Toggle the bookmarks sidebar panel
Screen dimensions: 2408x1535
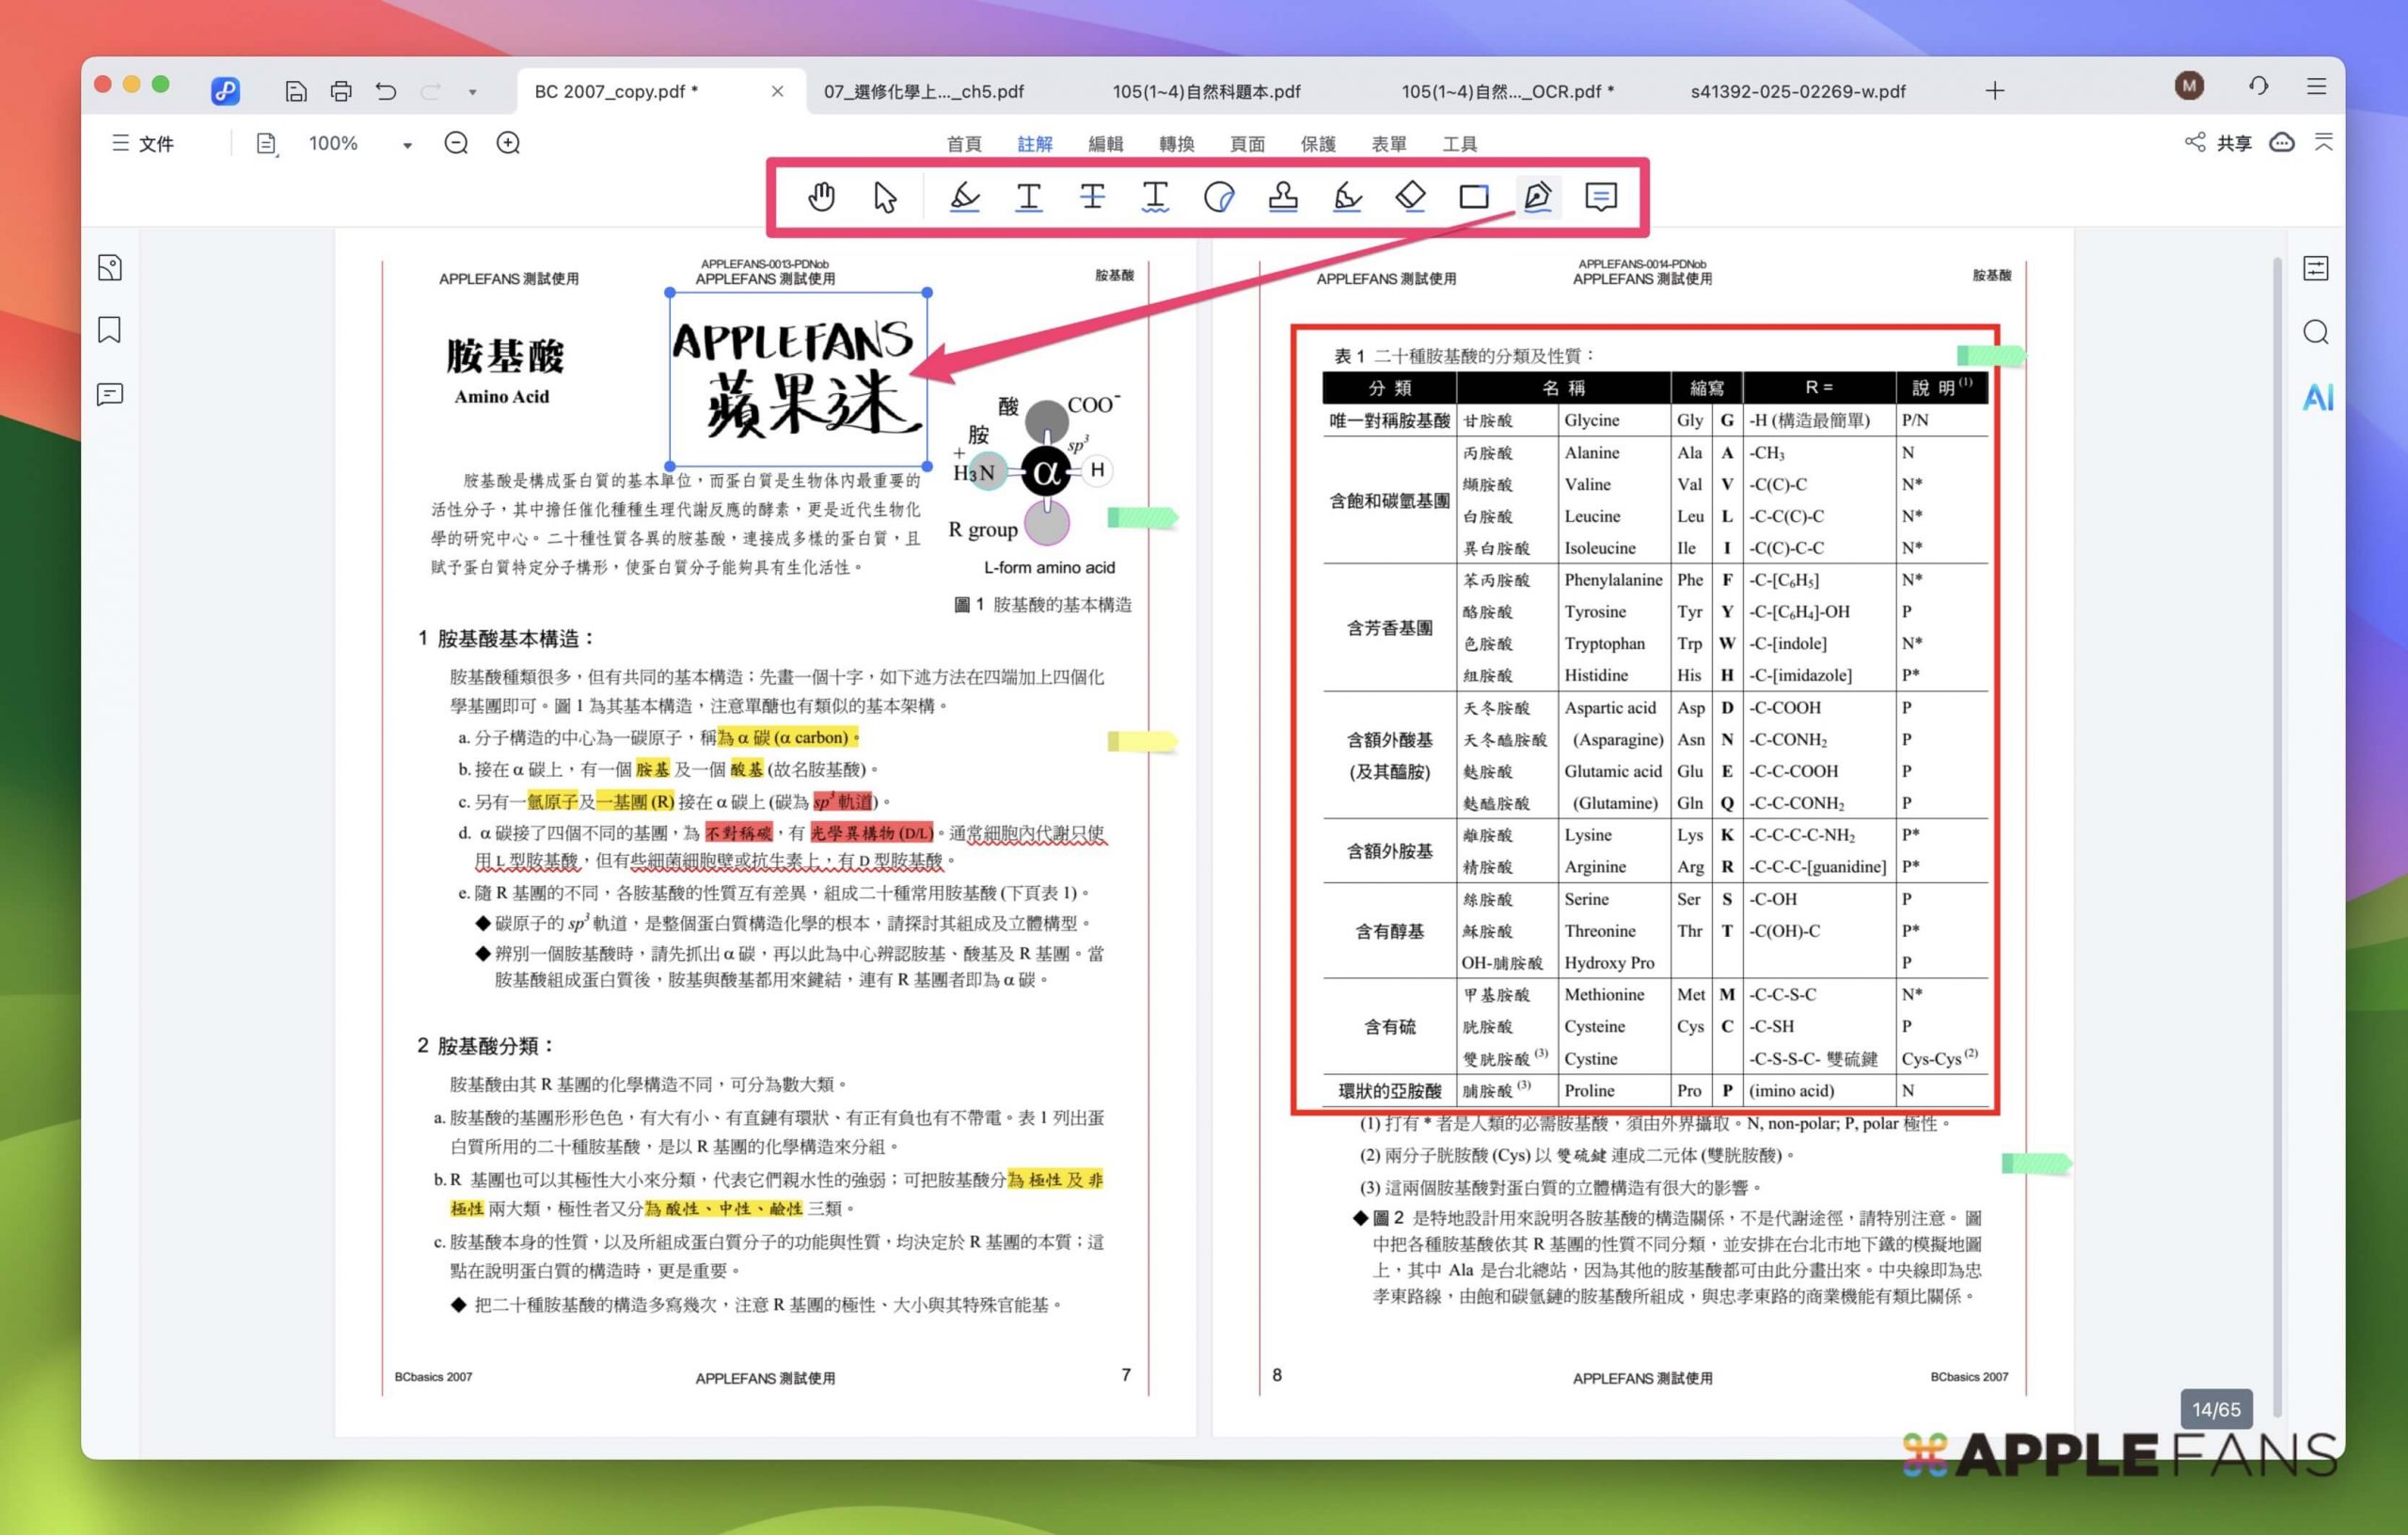click(x=110, y=330)
